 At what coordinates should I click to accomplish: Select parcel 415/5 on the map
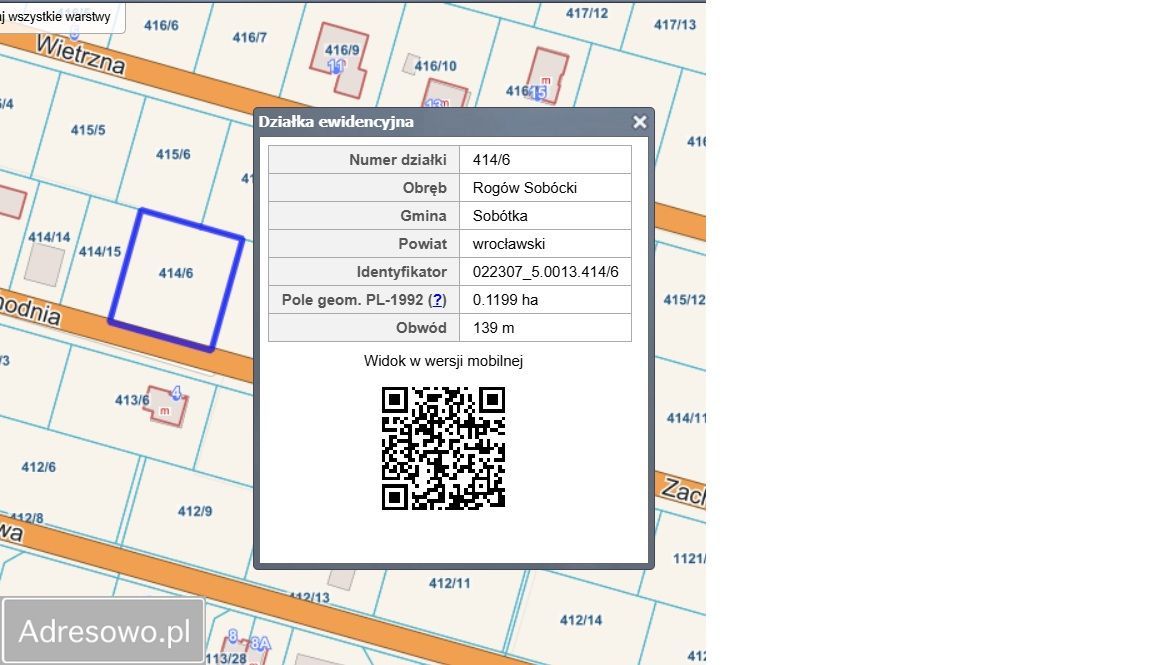click(88, 130)
